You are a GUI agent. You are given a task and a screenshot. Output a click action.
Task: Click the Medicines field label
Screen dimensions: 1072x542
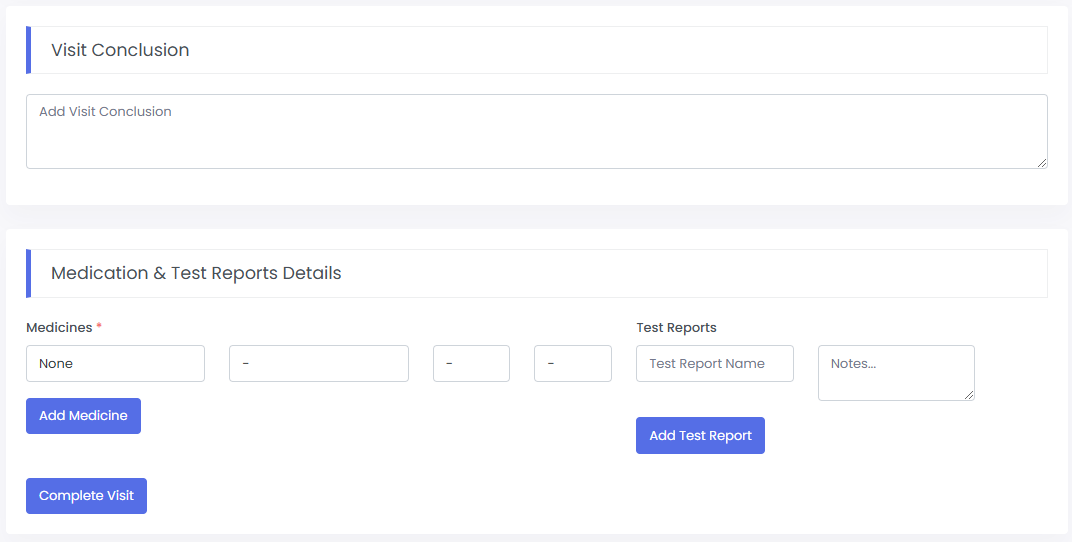point(59,328)
